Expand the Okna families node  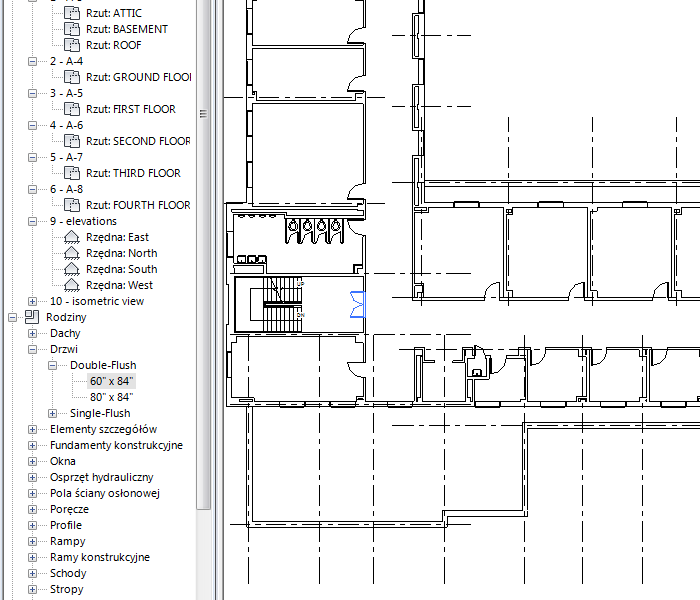pyautogui.click(x=33, y=461)
